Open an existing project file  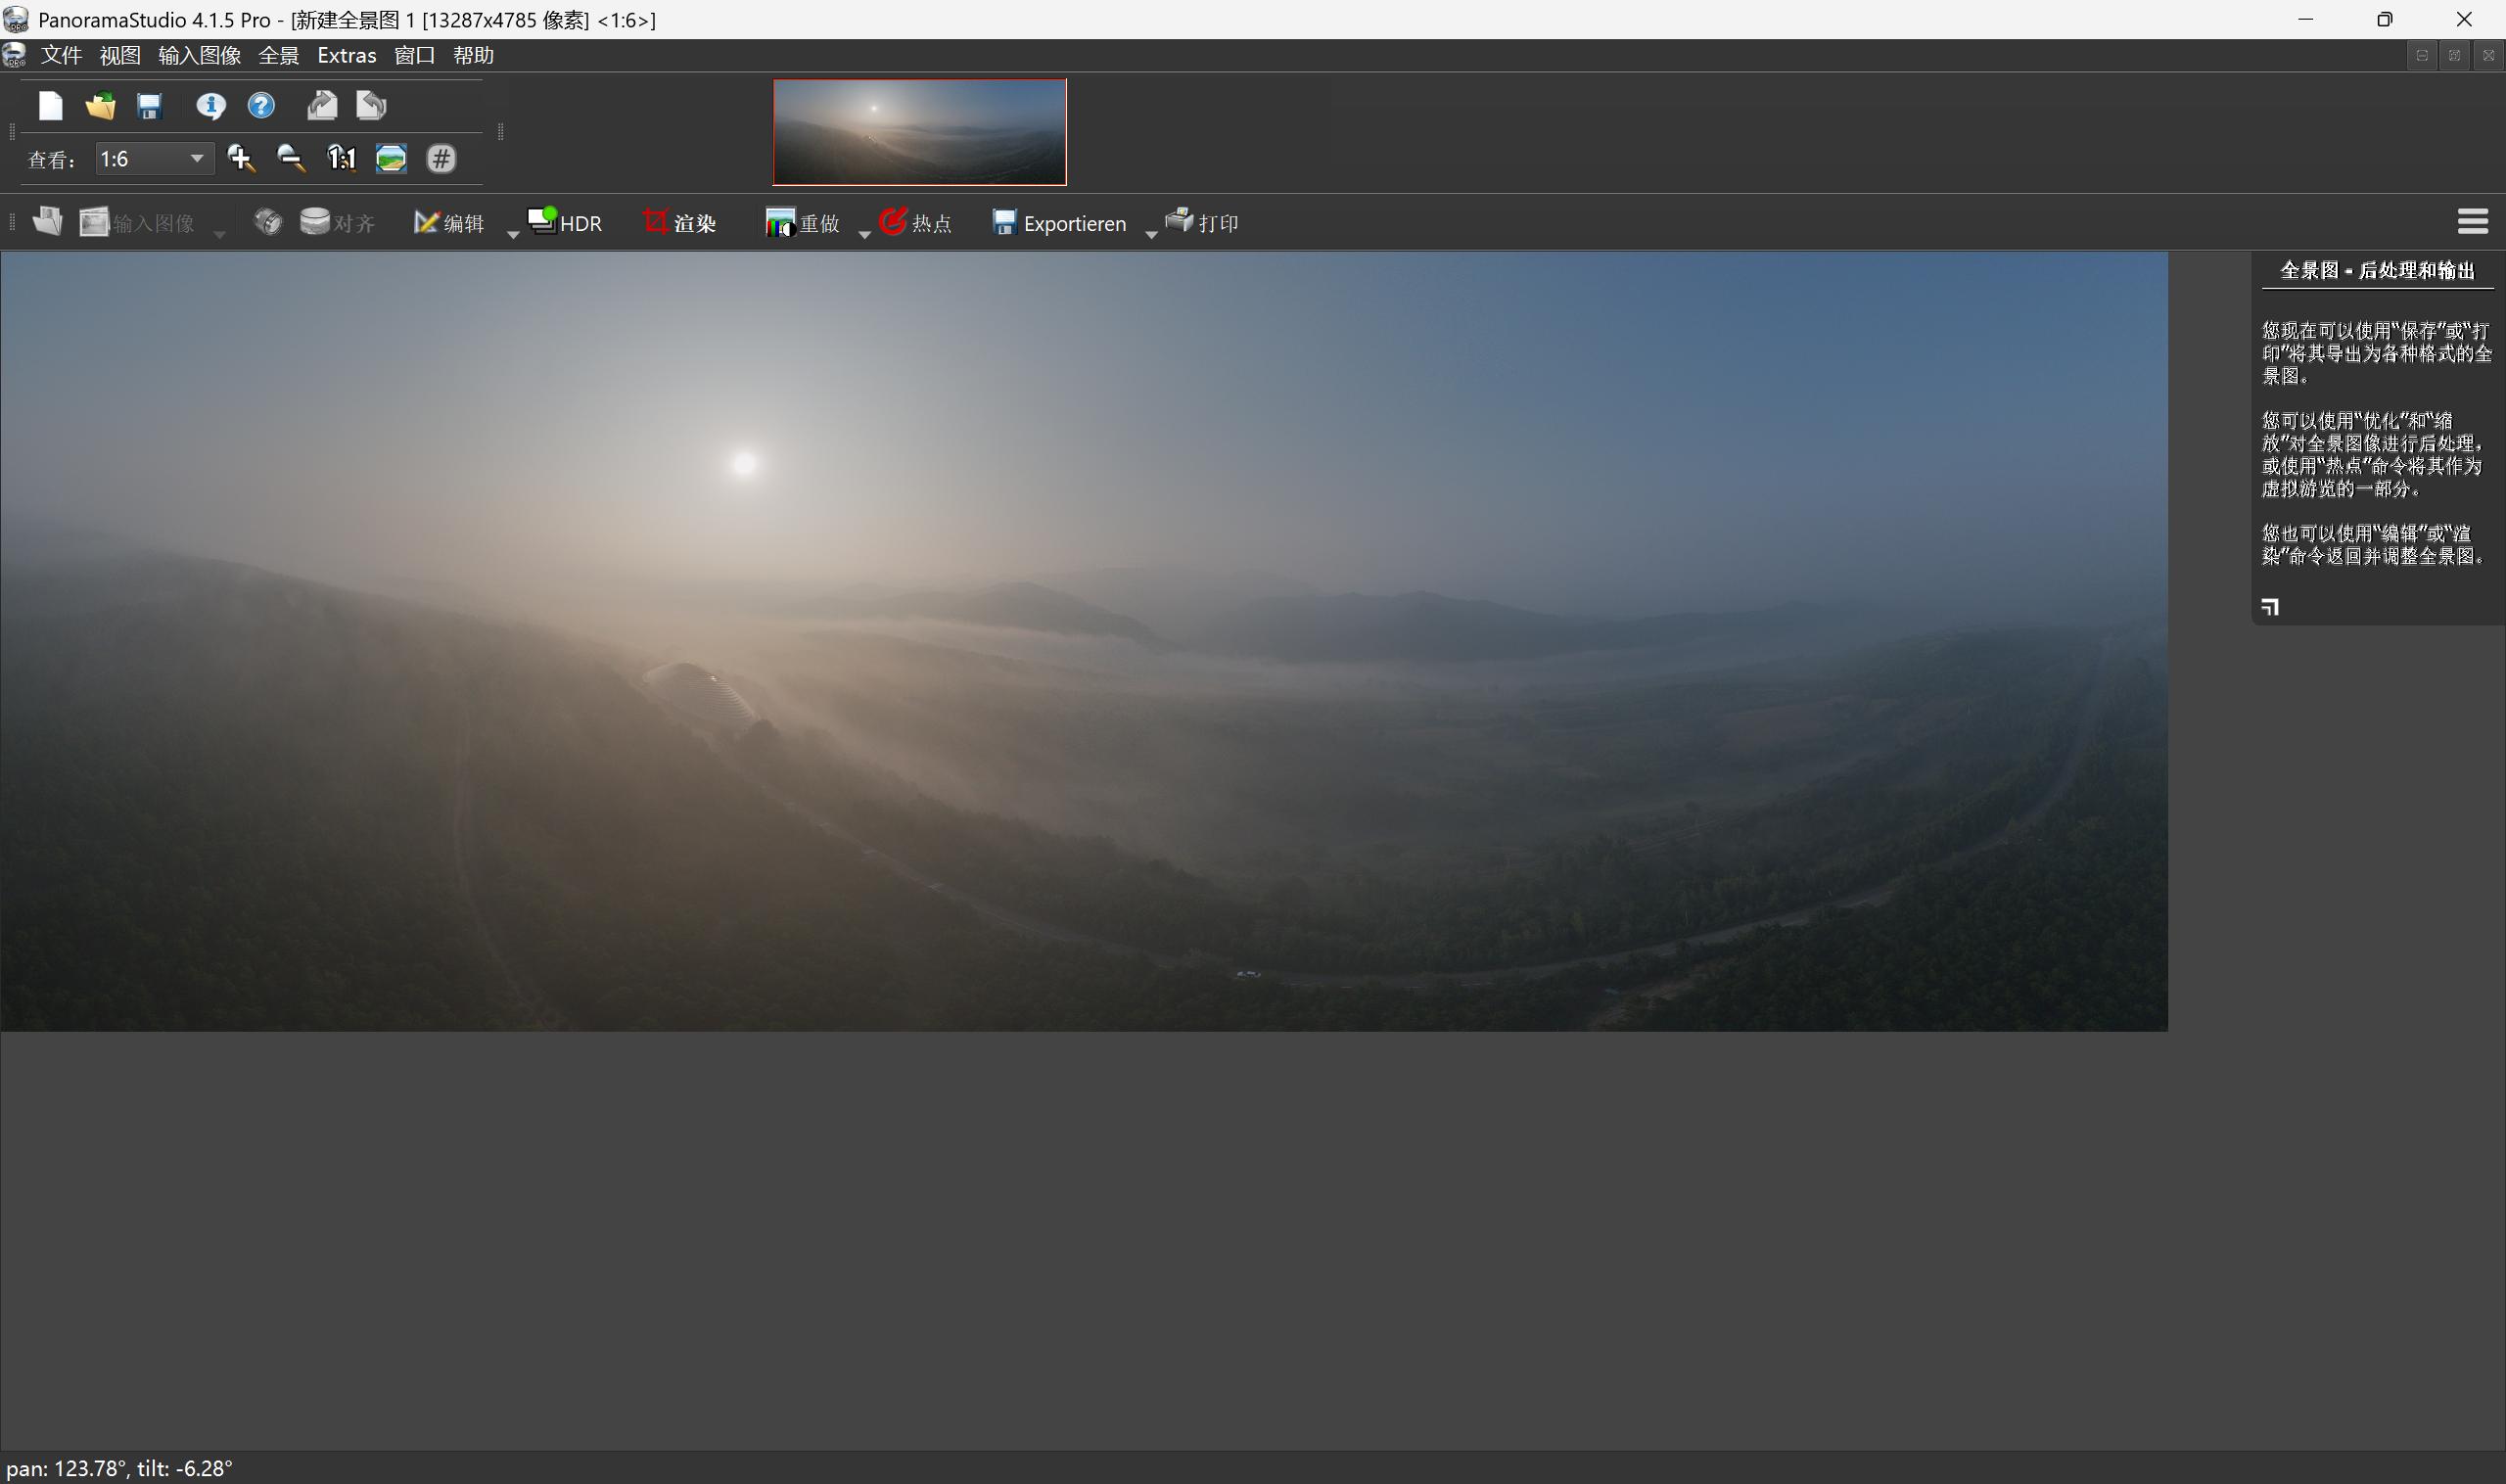pos(99,105)
